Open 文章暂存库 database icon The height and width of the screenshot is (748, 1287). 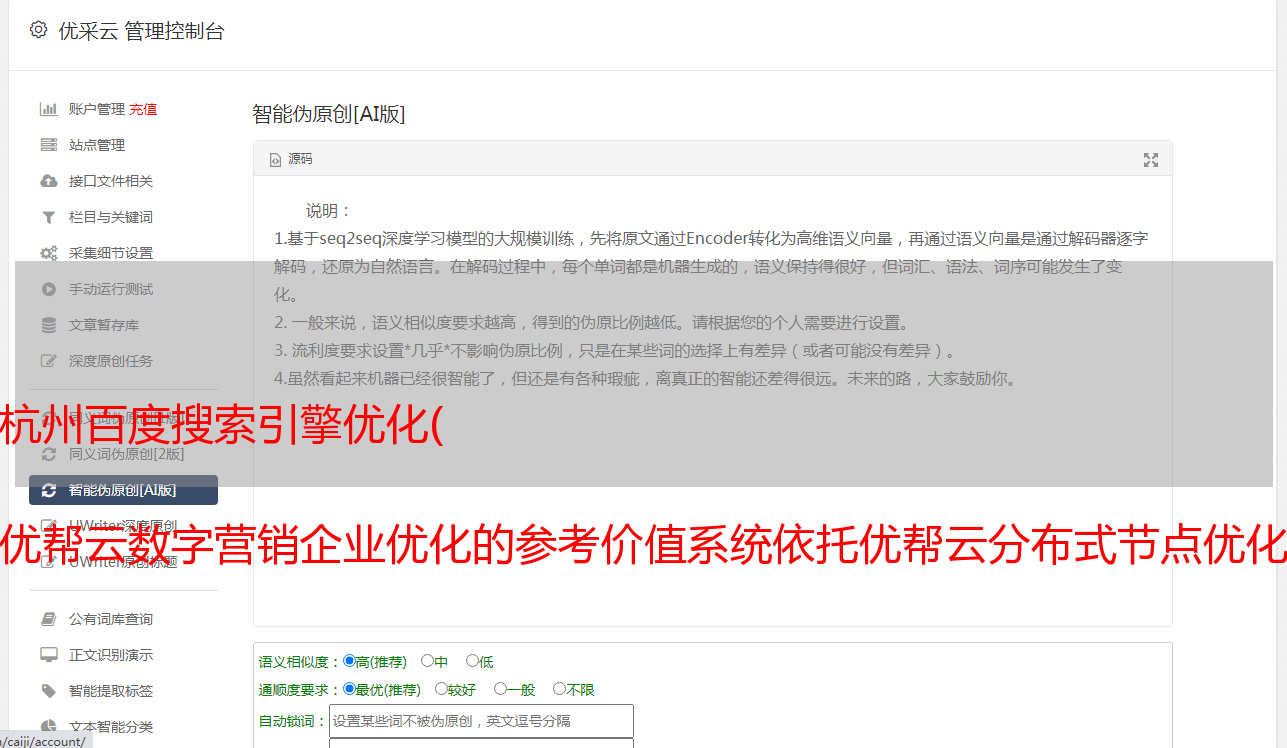point(48,325)
